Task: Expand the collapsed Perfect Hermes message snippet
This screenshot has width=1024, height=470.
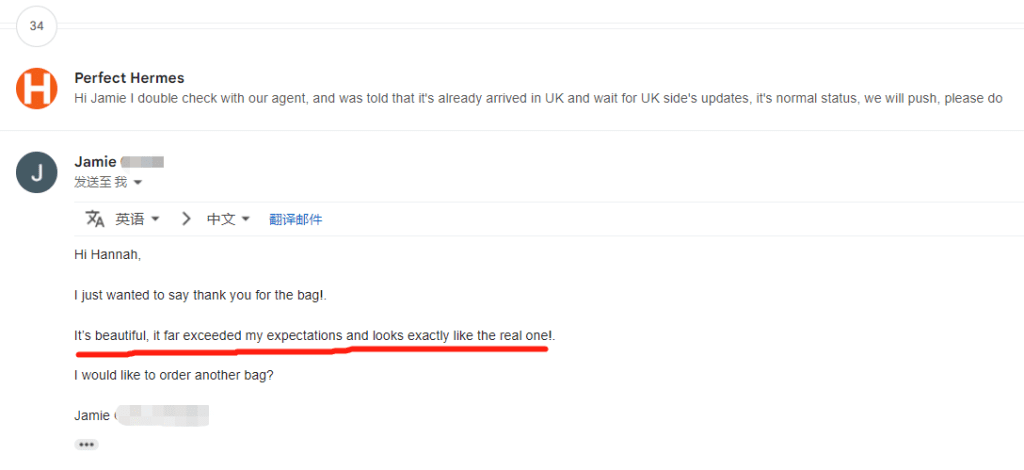Action: [x=538, y=99]
